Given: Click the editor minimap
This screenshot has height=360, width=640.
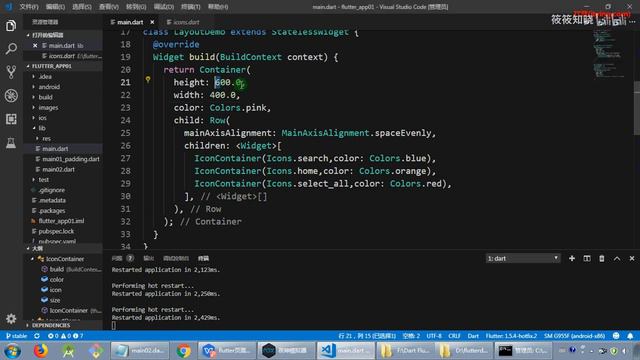Looking at the screenshot, I should tap(608, 54).
